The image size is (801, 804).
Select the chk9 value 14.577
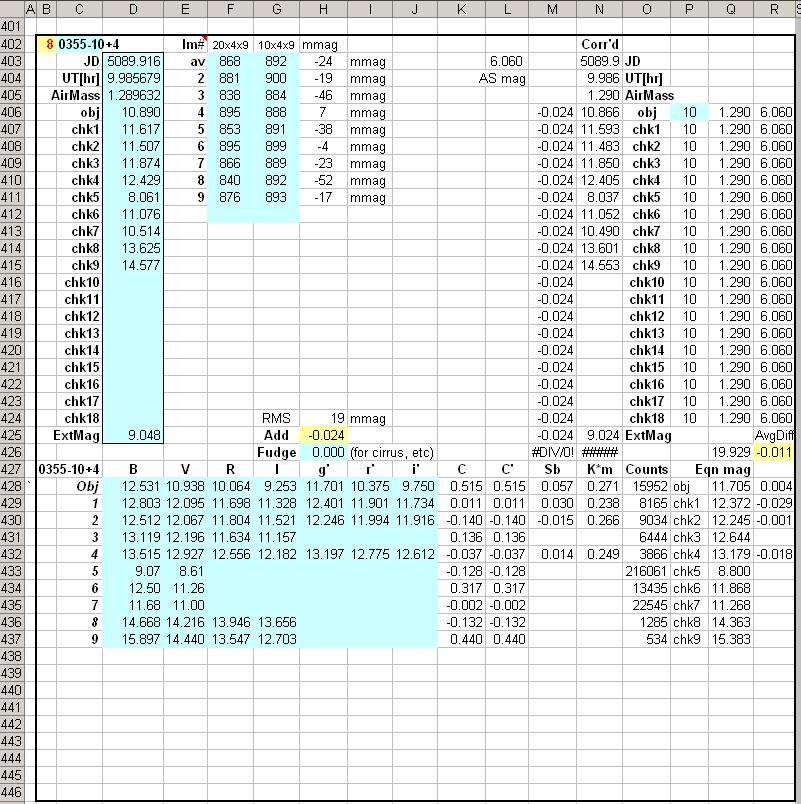133,265
